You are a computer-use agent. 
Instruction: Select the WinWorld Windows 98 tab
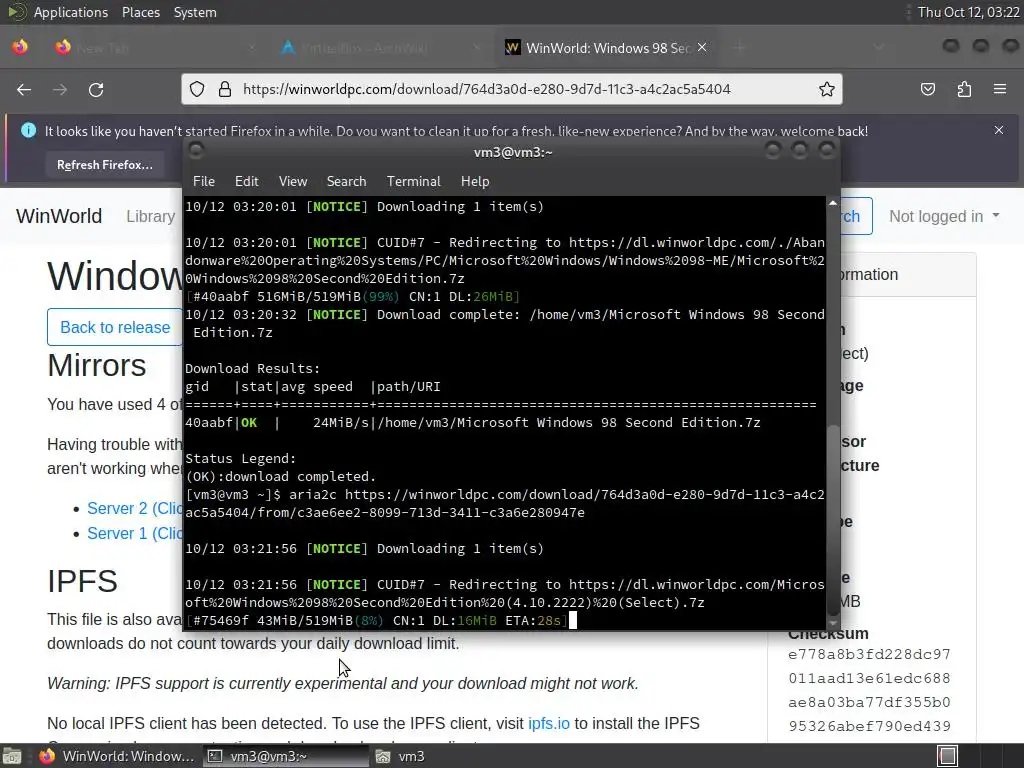(x=607, y=48)
